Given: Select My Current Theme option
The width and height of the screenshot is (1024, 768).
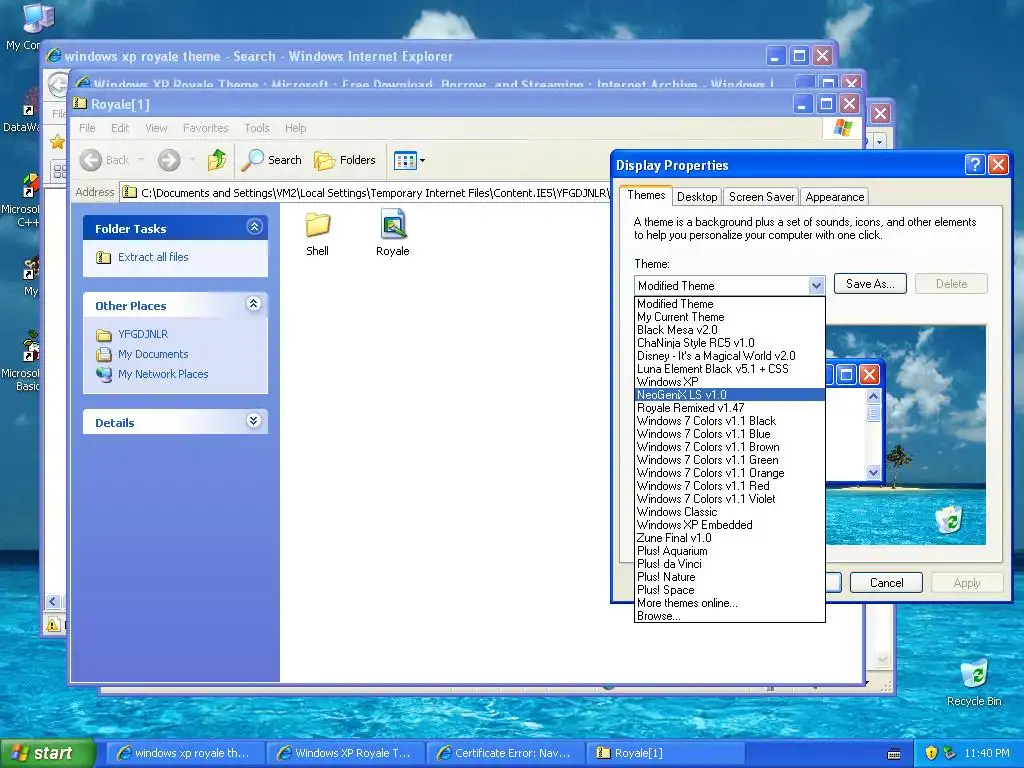Looking at the screenshot, I should [729, 317].
